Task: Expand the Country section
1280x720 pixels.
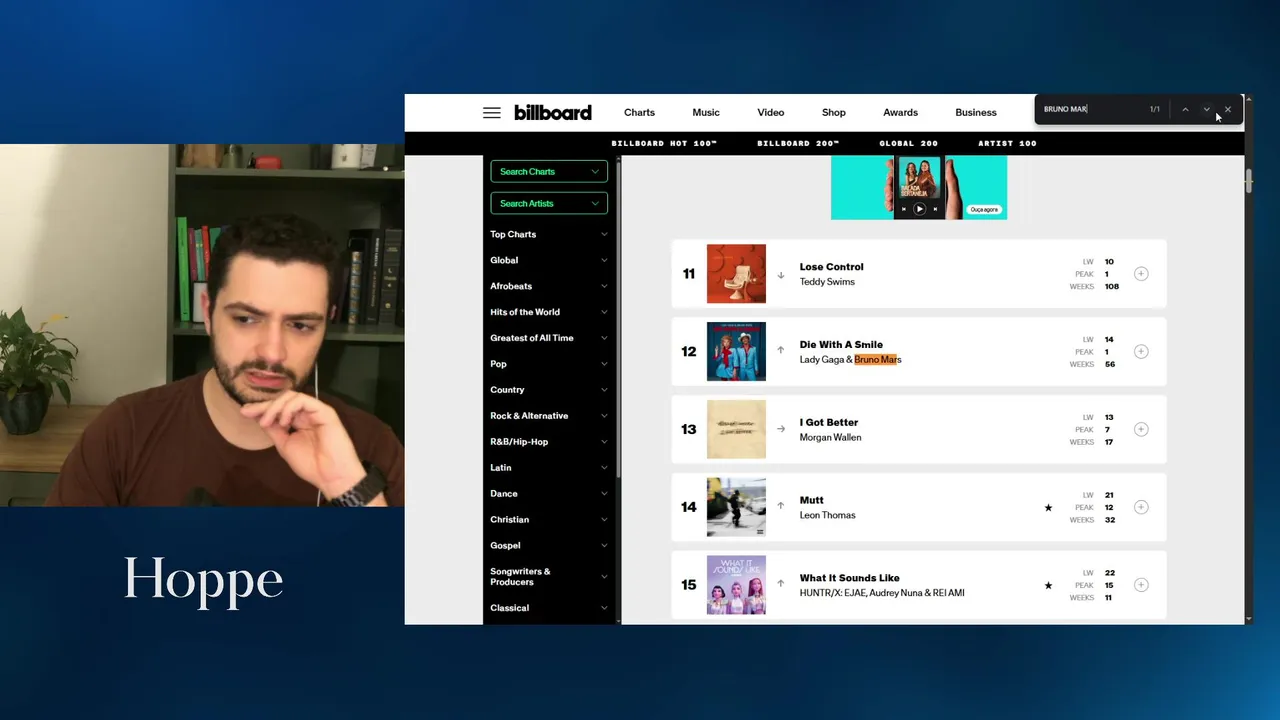Action: (x=549, y=390)
